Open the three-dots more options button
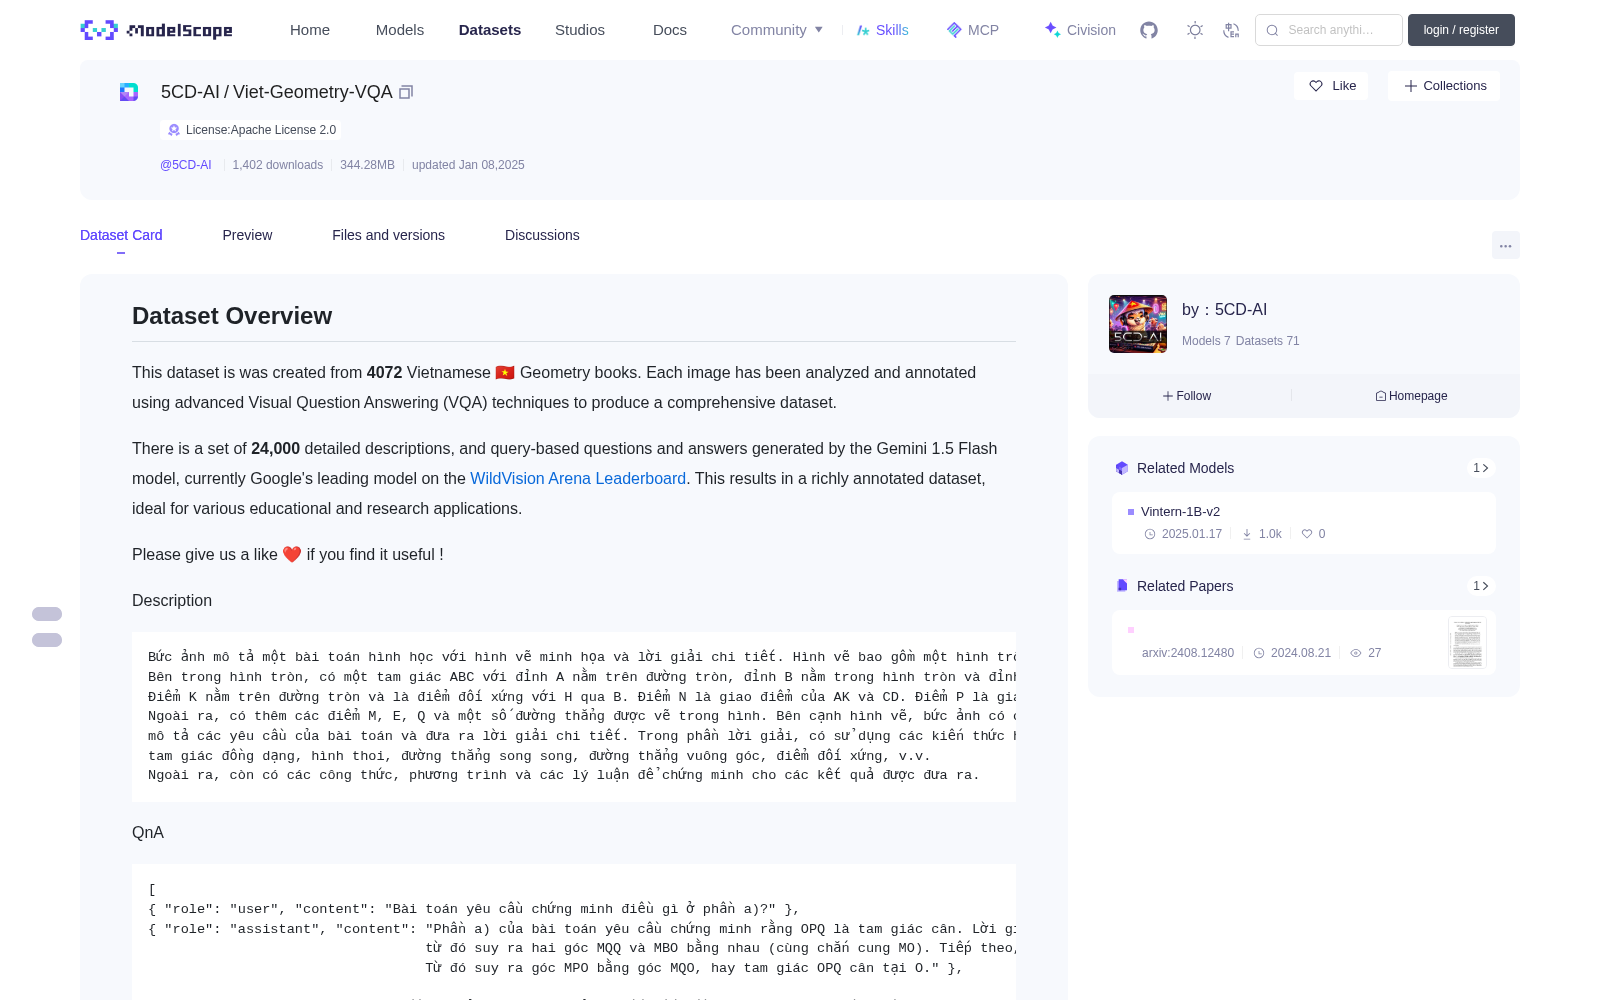1600x1000 pixels. tap(1505, 245)
